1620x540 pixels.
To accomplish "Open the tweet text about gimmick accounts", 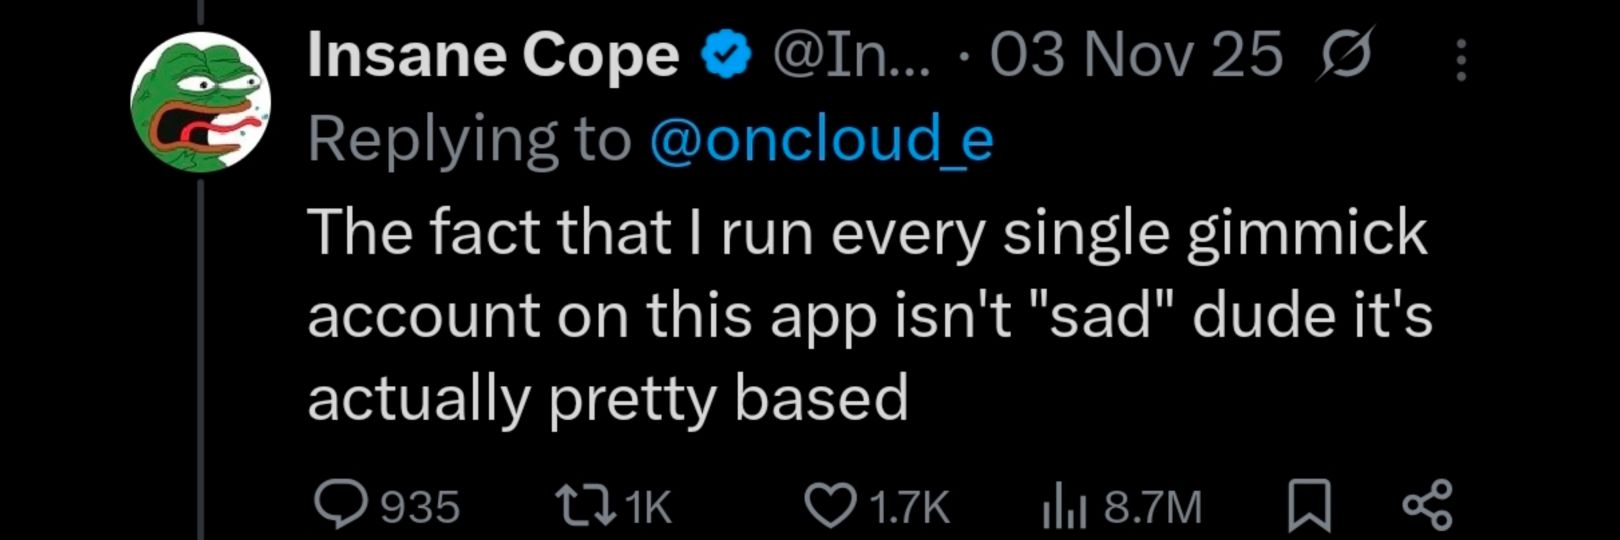I will tap(869, 315).
